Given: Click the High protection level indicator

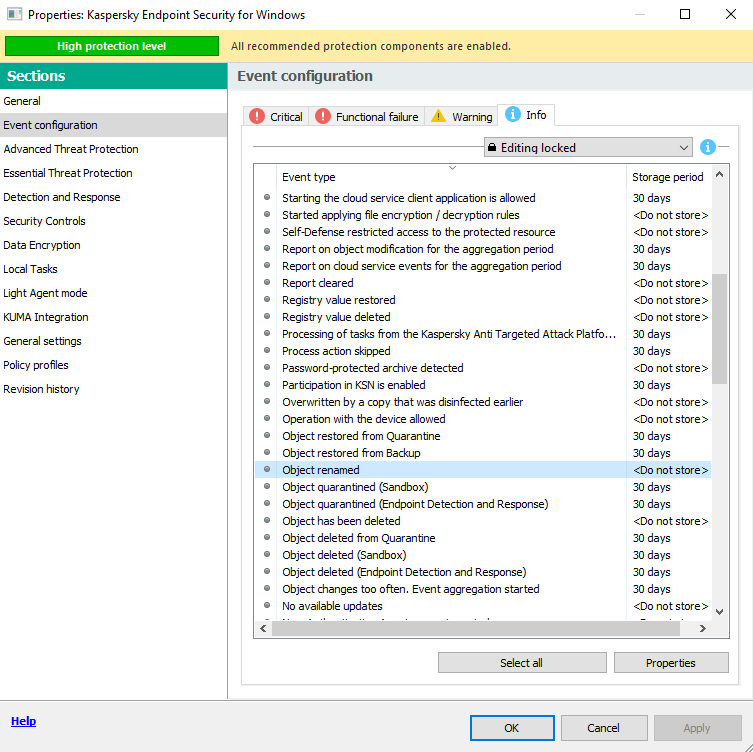Looking at the screenshot, I should (x=111, y=46).
